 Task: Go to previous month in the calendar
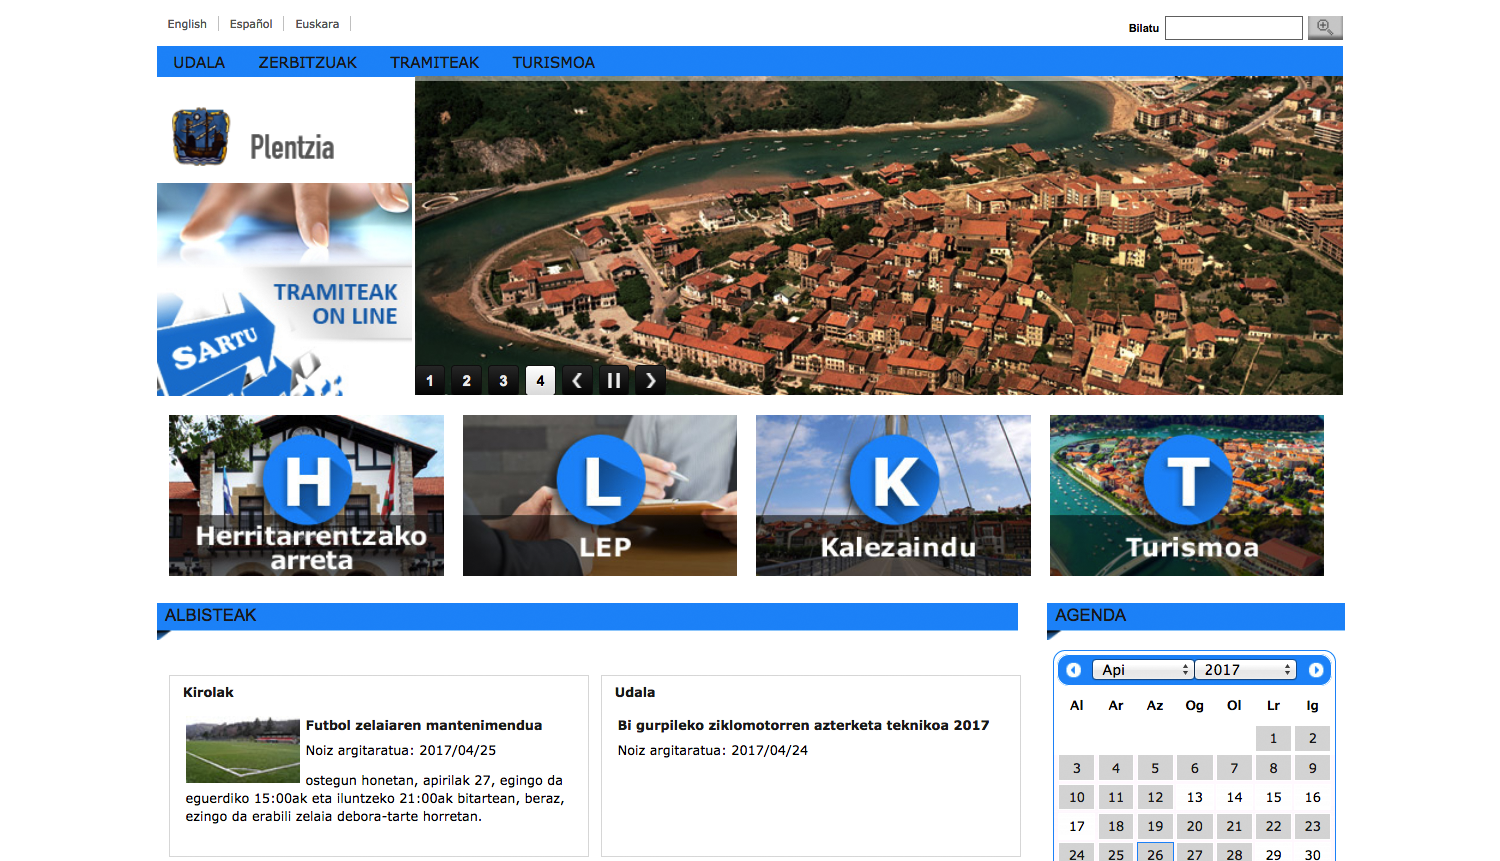click(1074, 670)
